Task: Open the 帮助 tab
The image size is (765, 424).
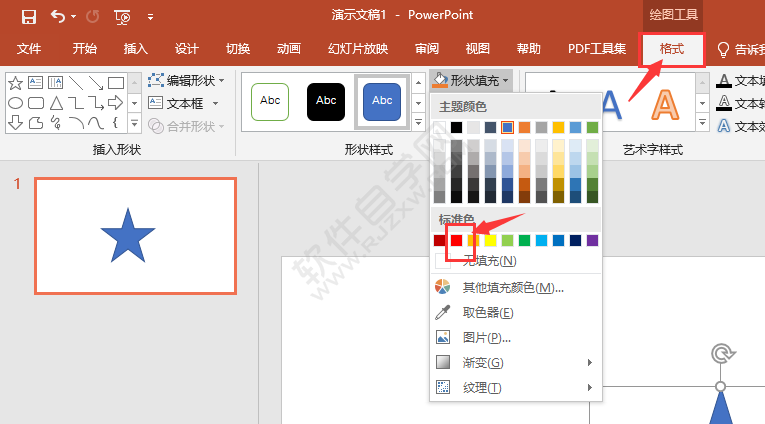Action: tap(529, 49)
